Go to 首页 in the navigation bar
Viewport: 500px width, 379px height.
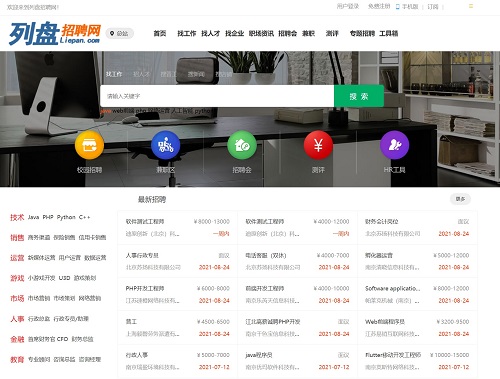tap(160, 33)
